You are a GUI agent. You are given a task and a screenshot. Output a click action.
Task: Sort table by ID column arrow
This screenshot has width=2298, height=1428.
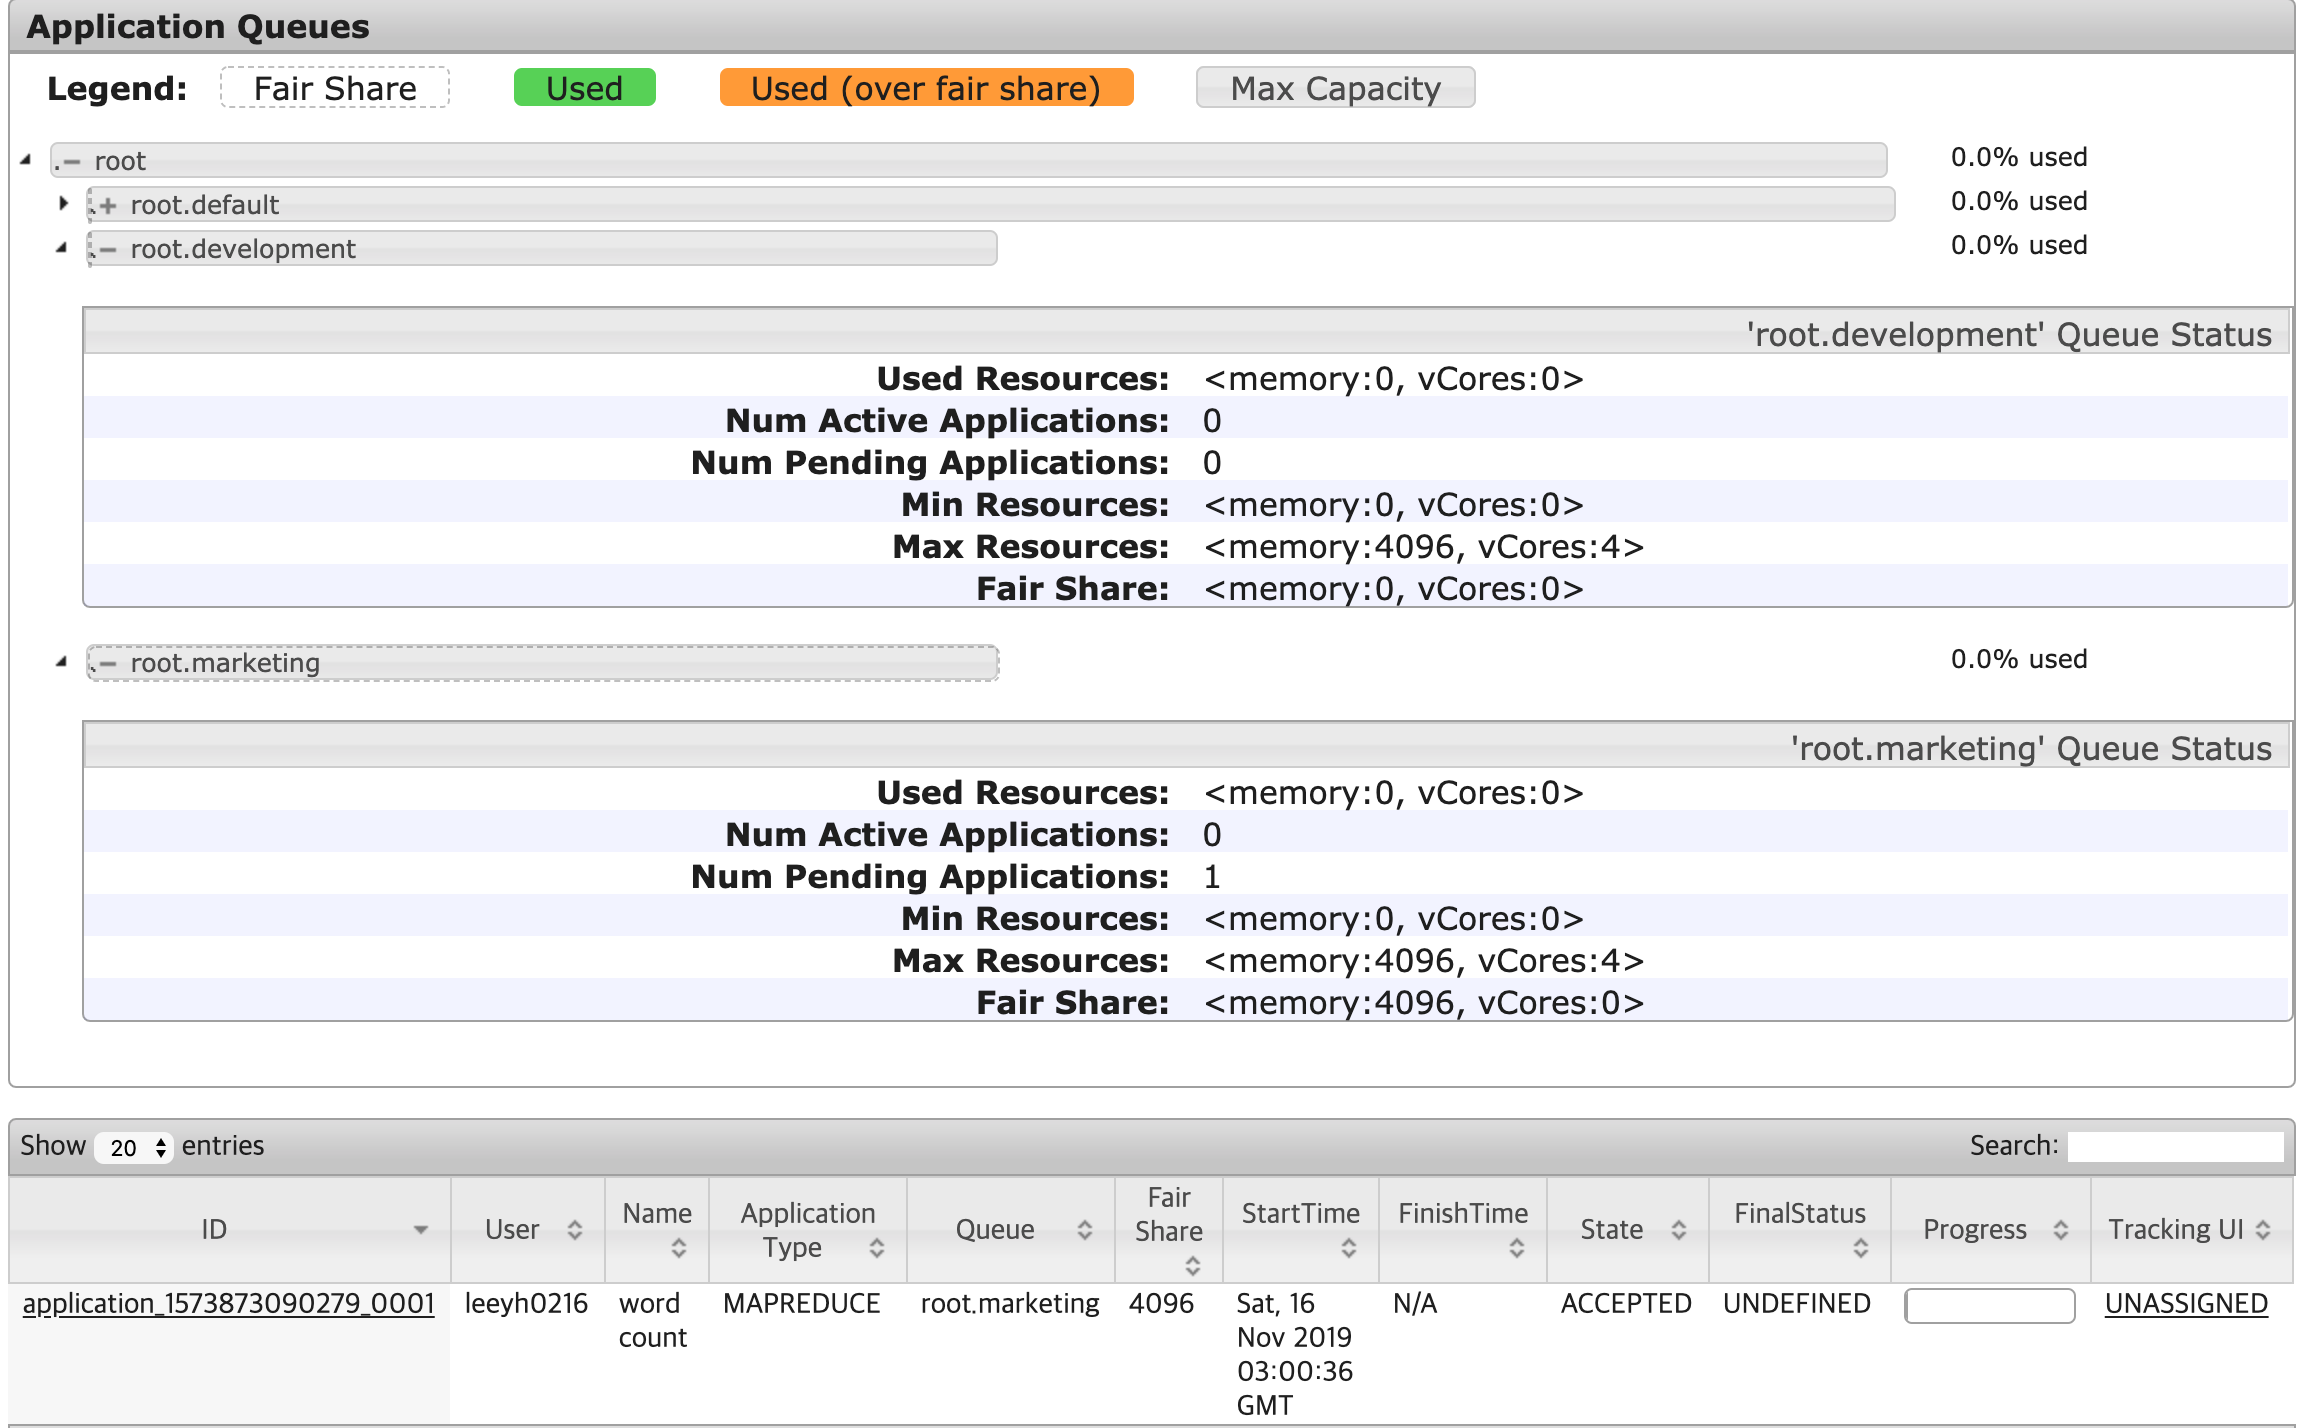tap(420, 1230)
